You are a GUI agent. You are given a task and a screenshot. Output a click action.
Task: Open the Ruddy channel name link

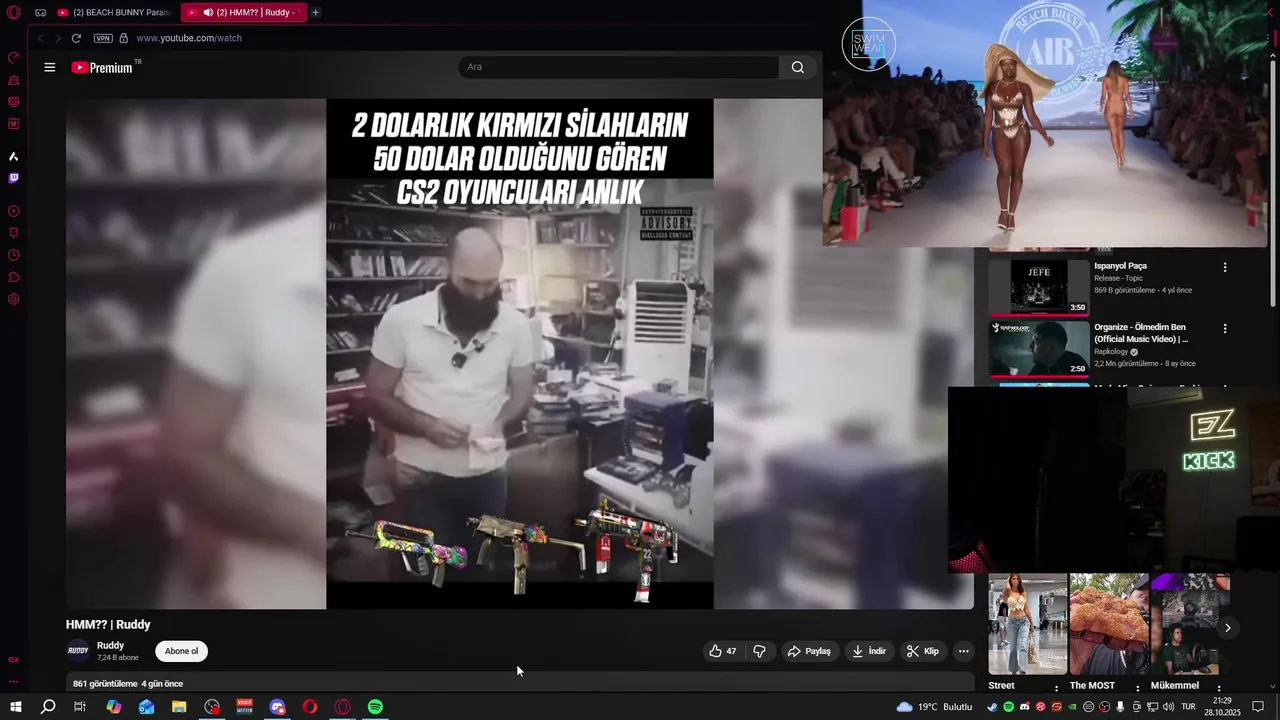point(110,646)
